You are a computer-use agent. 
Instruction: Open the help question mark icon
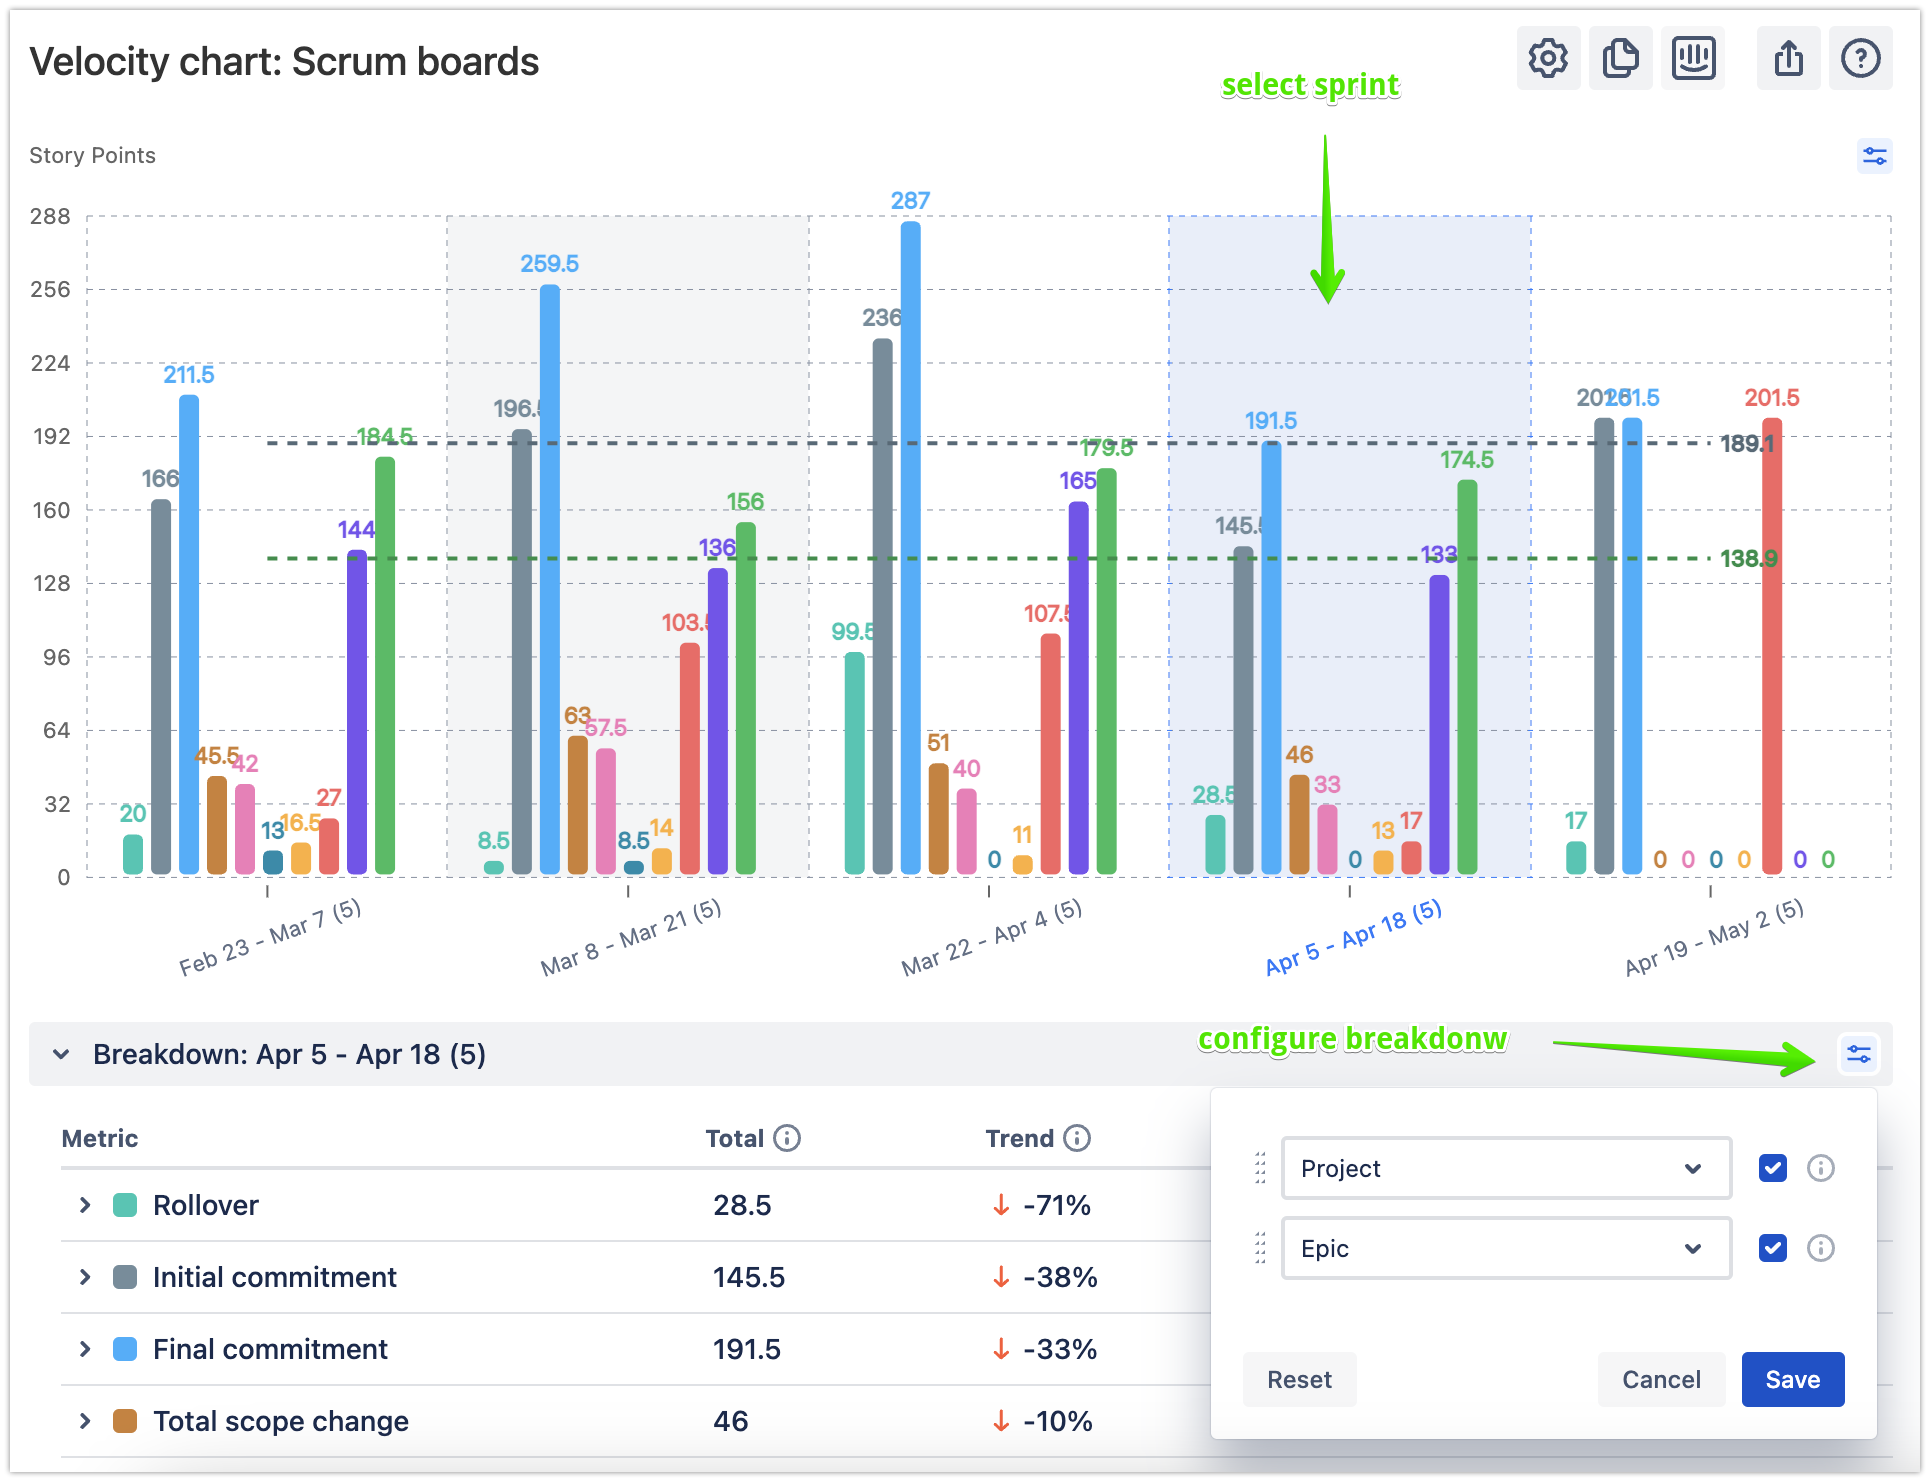1860,58
